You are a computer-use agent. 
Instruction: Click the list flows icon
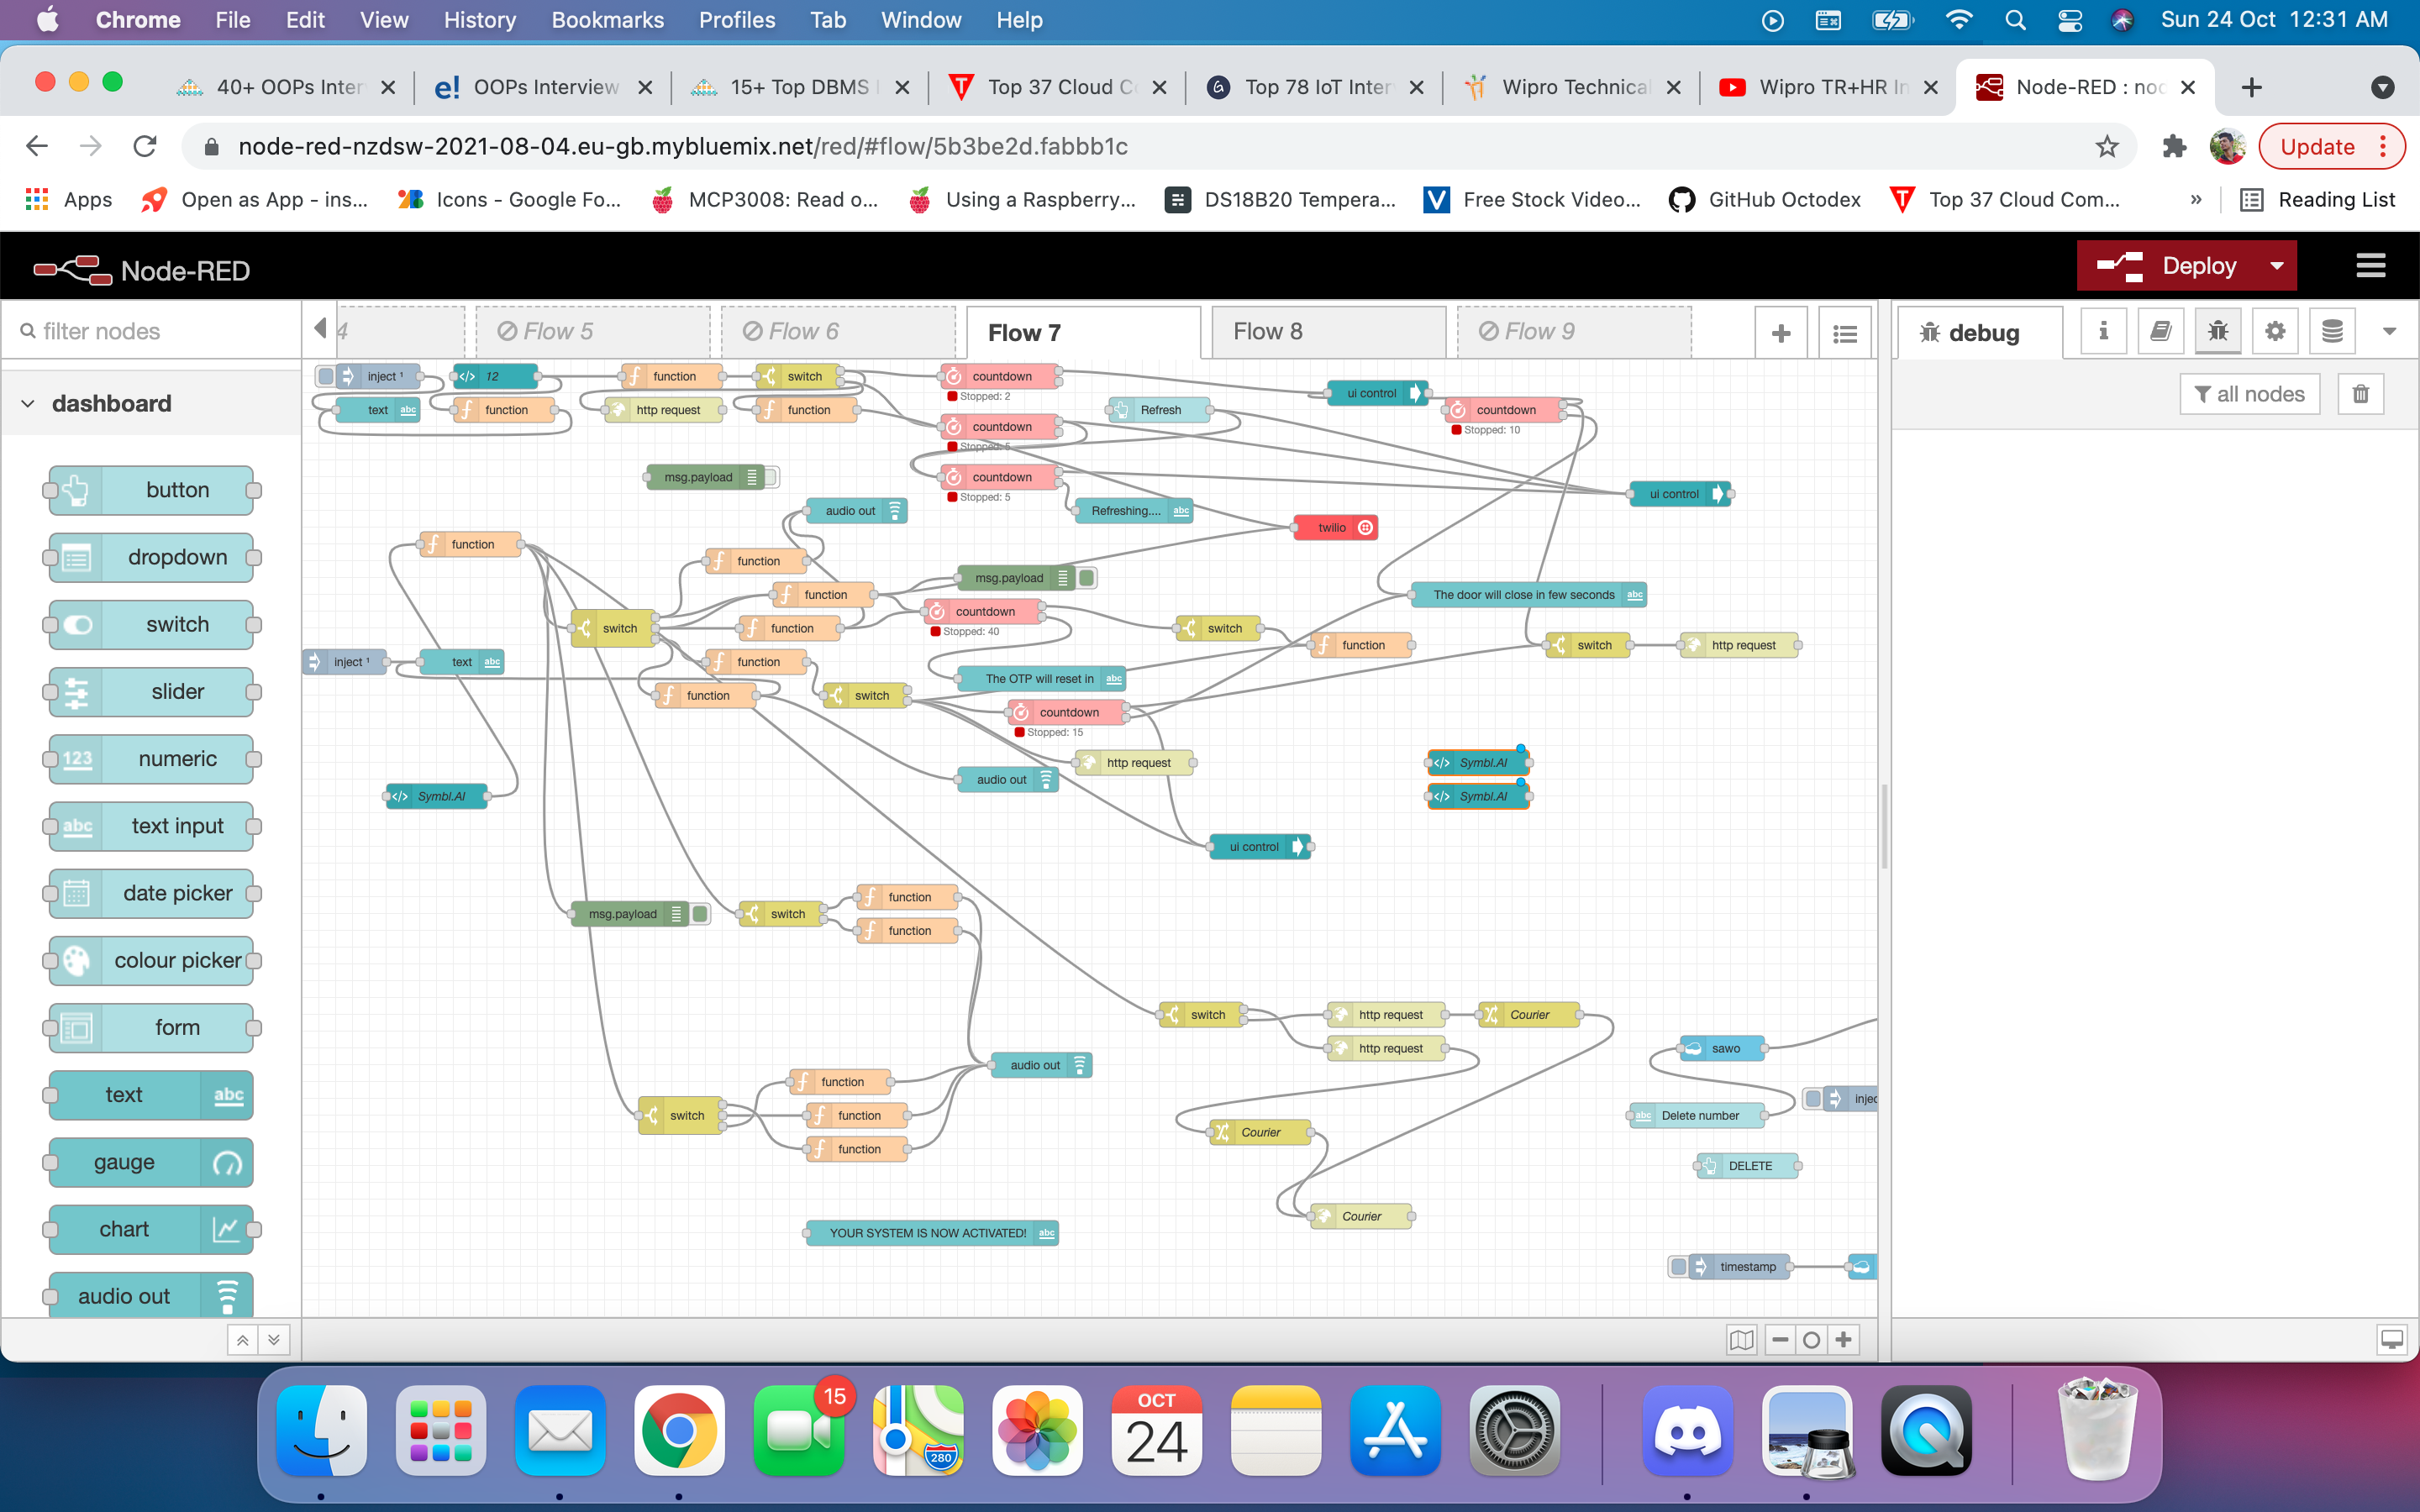pos(1845,333)
